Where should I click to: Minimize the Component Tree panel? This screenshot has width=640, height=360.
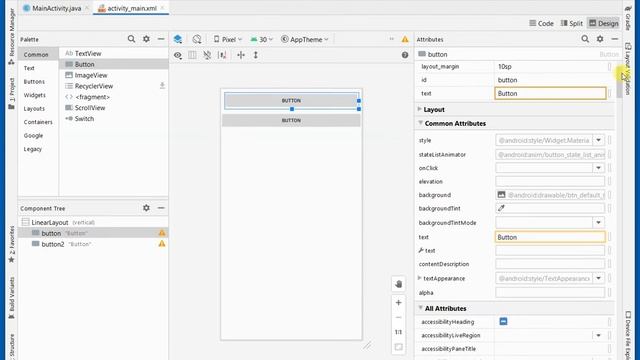(161, 208)
